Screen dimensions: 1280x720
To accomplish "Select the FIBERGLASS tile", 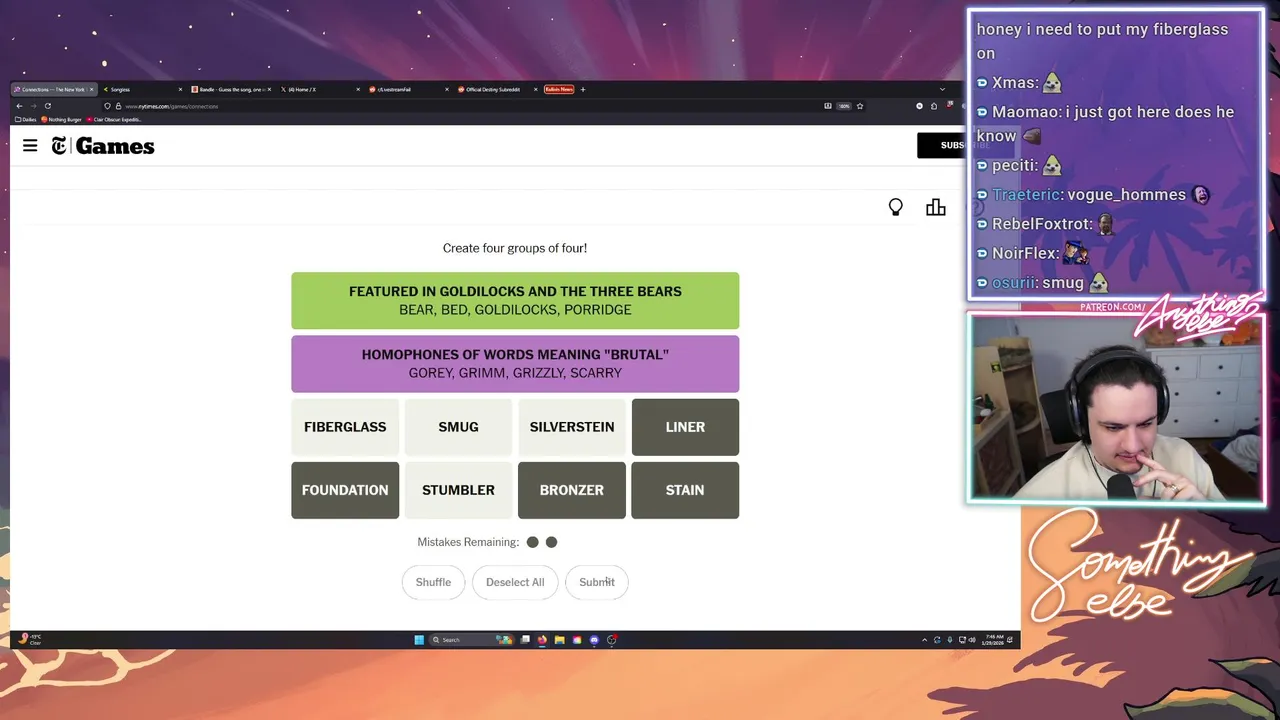I will click(x=345, y=427).
